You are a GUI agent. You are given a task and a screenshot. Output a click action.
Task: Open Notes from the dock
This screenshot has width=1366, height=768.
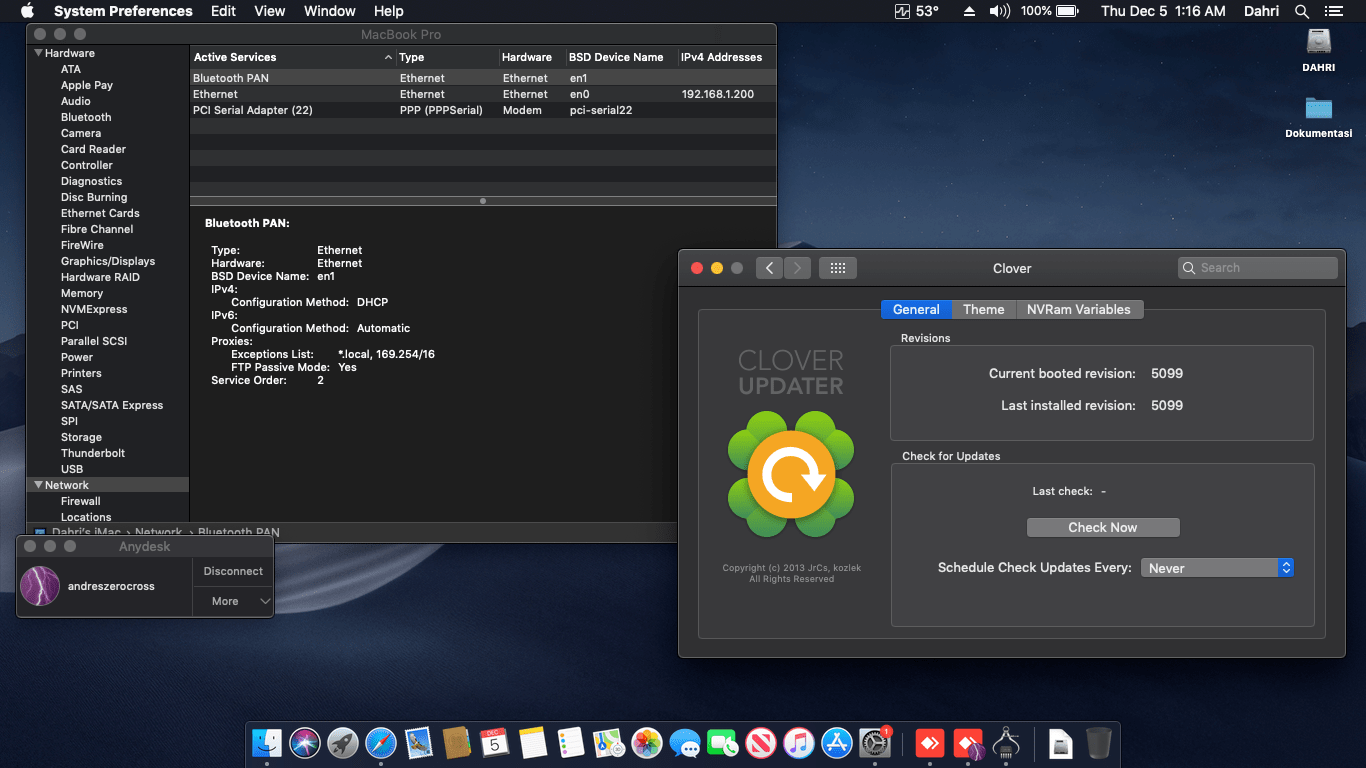(533, 743)
